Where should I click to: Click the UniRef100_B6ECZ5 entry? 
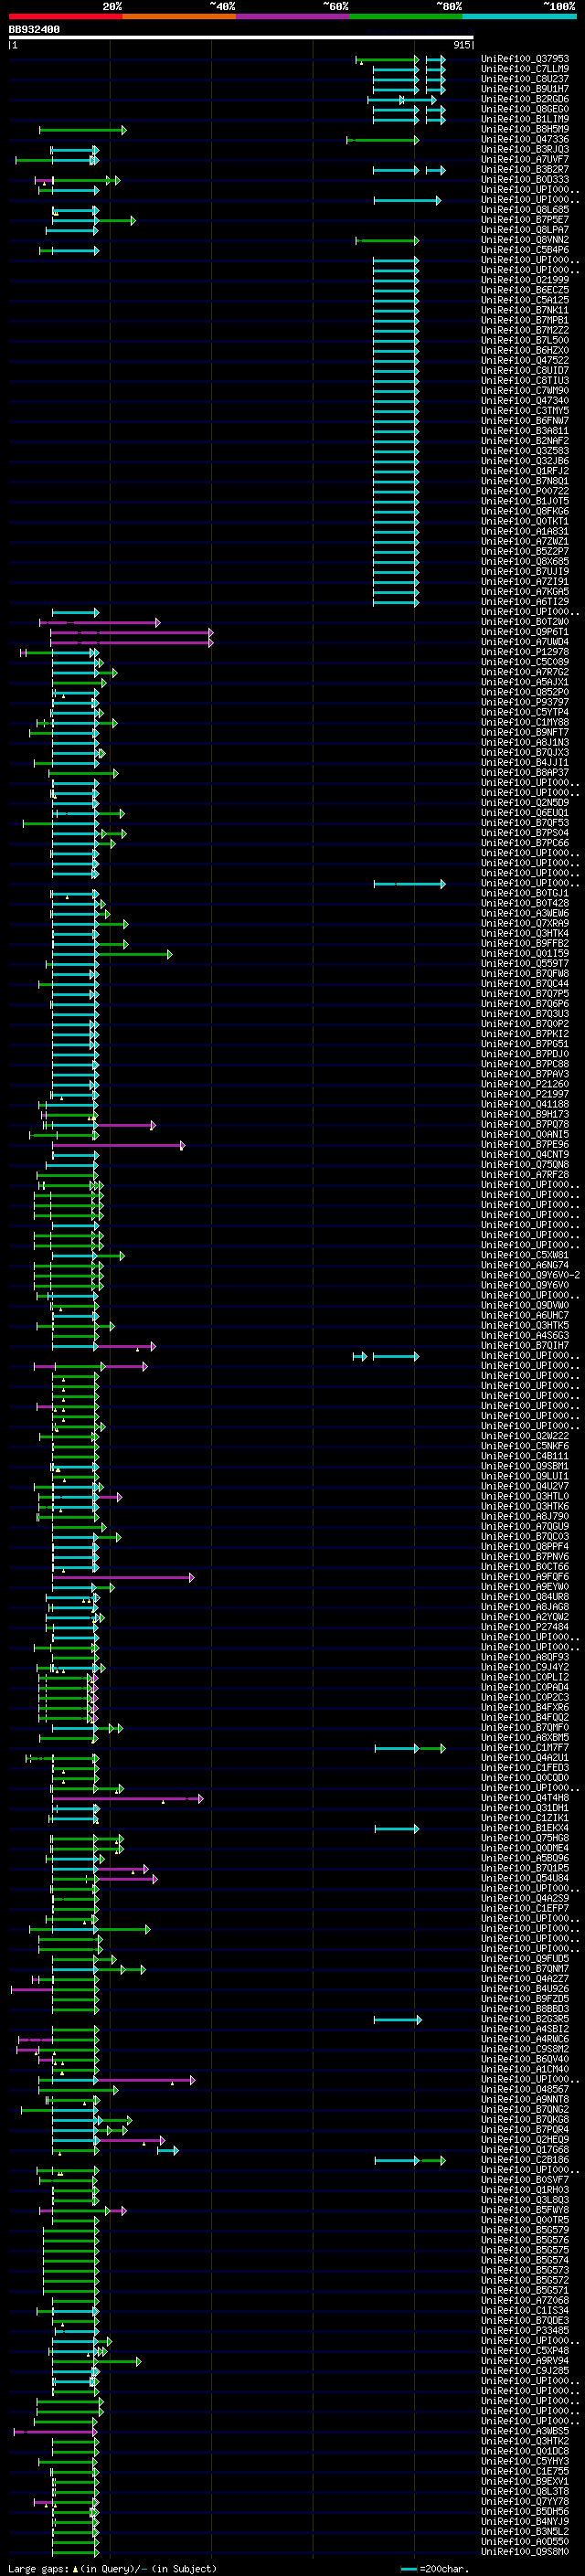coord(525,290)
